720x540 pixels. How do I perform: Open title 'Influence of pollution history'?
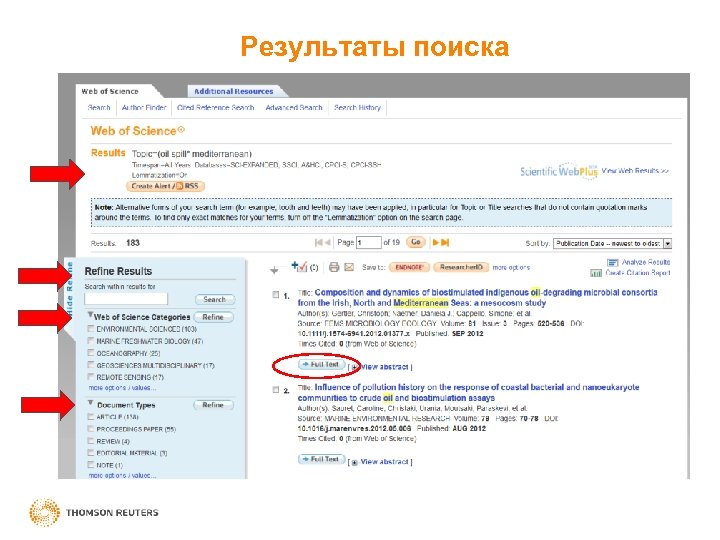click(x=468, y=393)
